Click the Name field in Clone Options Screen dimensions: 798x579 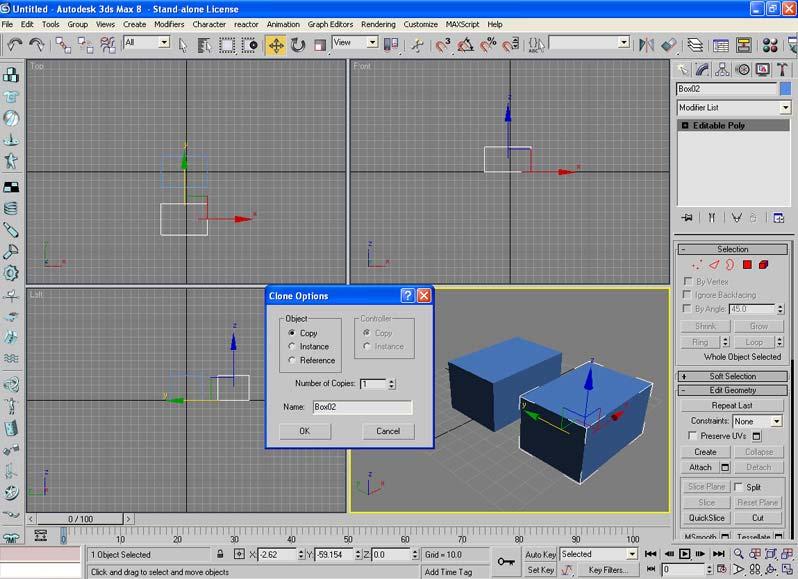point(362,407)
